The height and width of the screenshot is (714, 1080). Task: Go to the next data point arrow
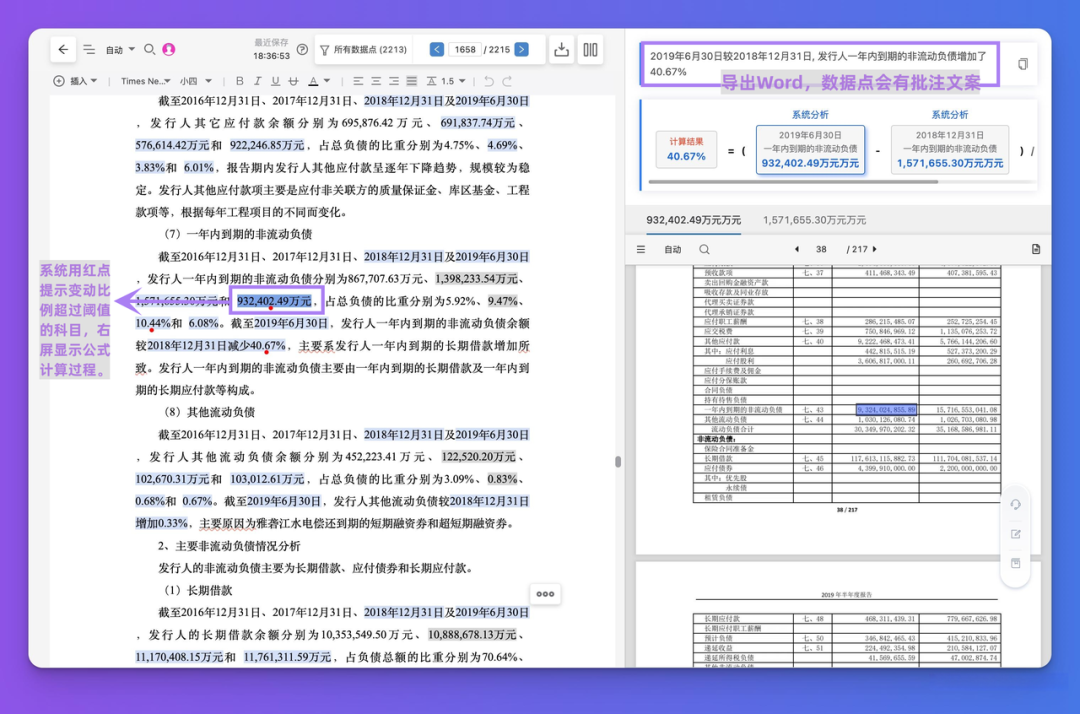coord(522,50)
